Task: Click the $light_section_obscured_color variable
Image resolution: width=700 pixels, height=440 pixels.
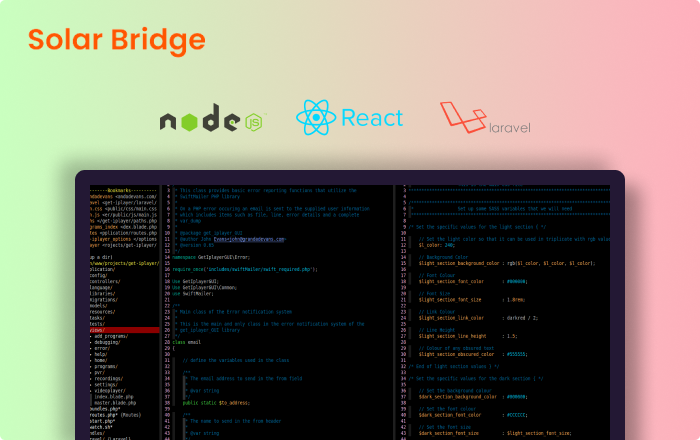Action: [x=456, y=354]
